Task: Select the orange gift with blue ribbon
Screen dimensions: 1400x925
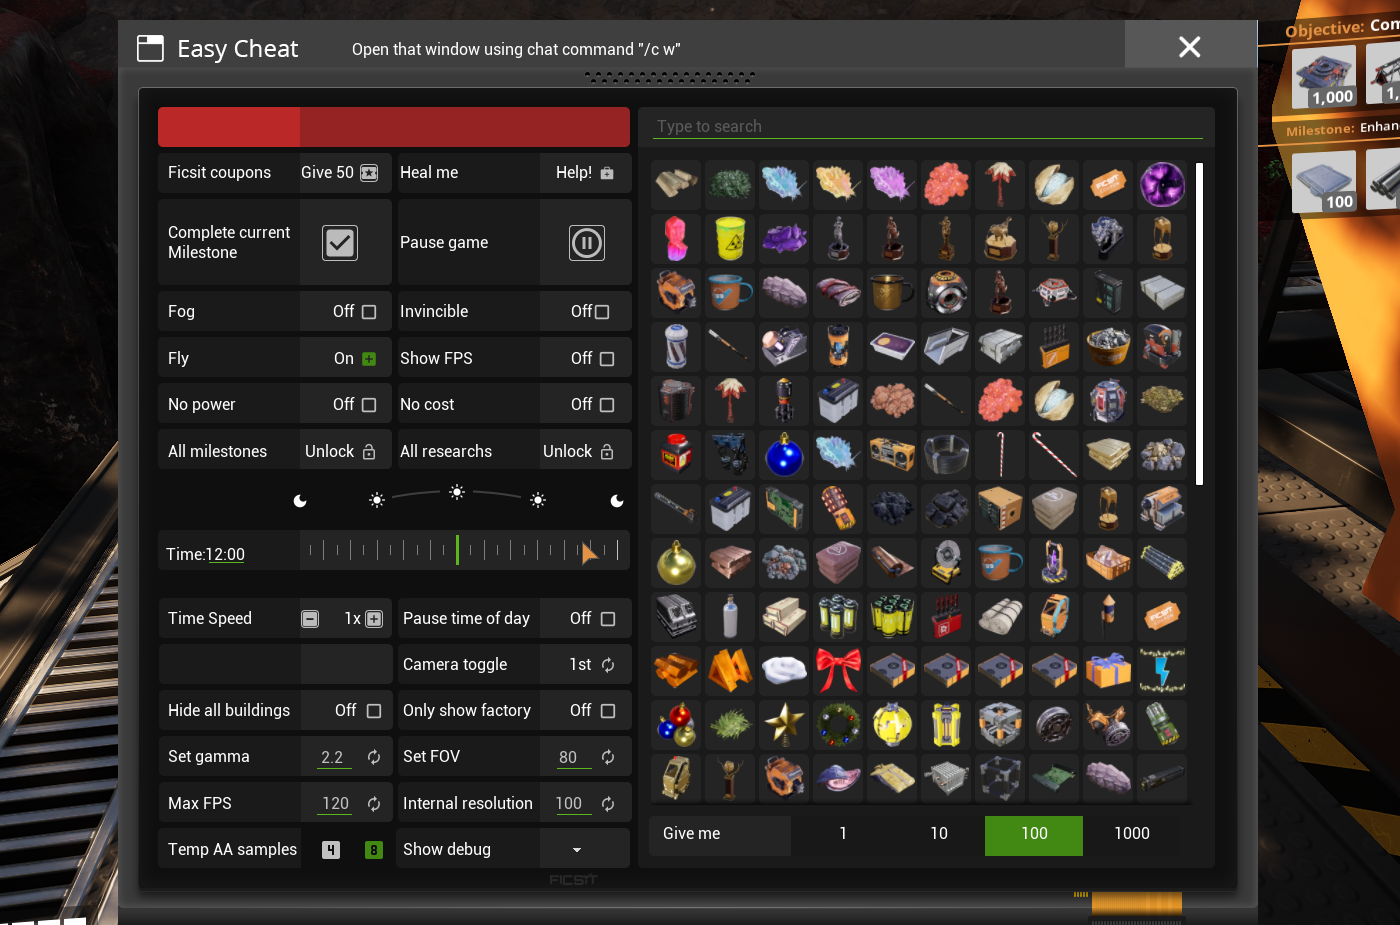Action: [x=1109, y=670]
